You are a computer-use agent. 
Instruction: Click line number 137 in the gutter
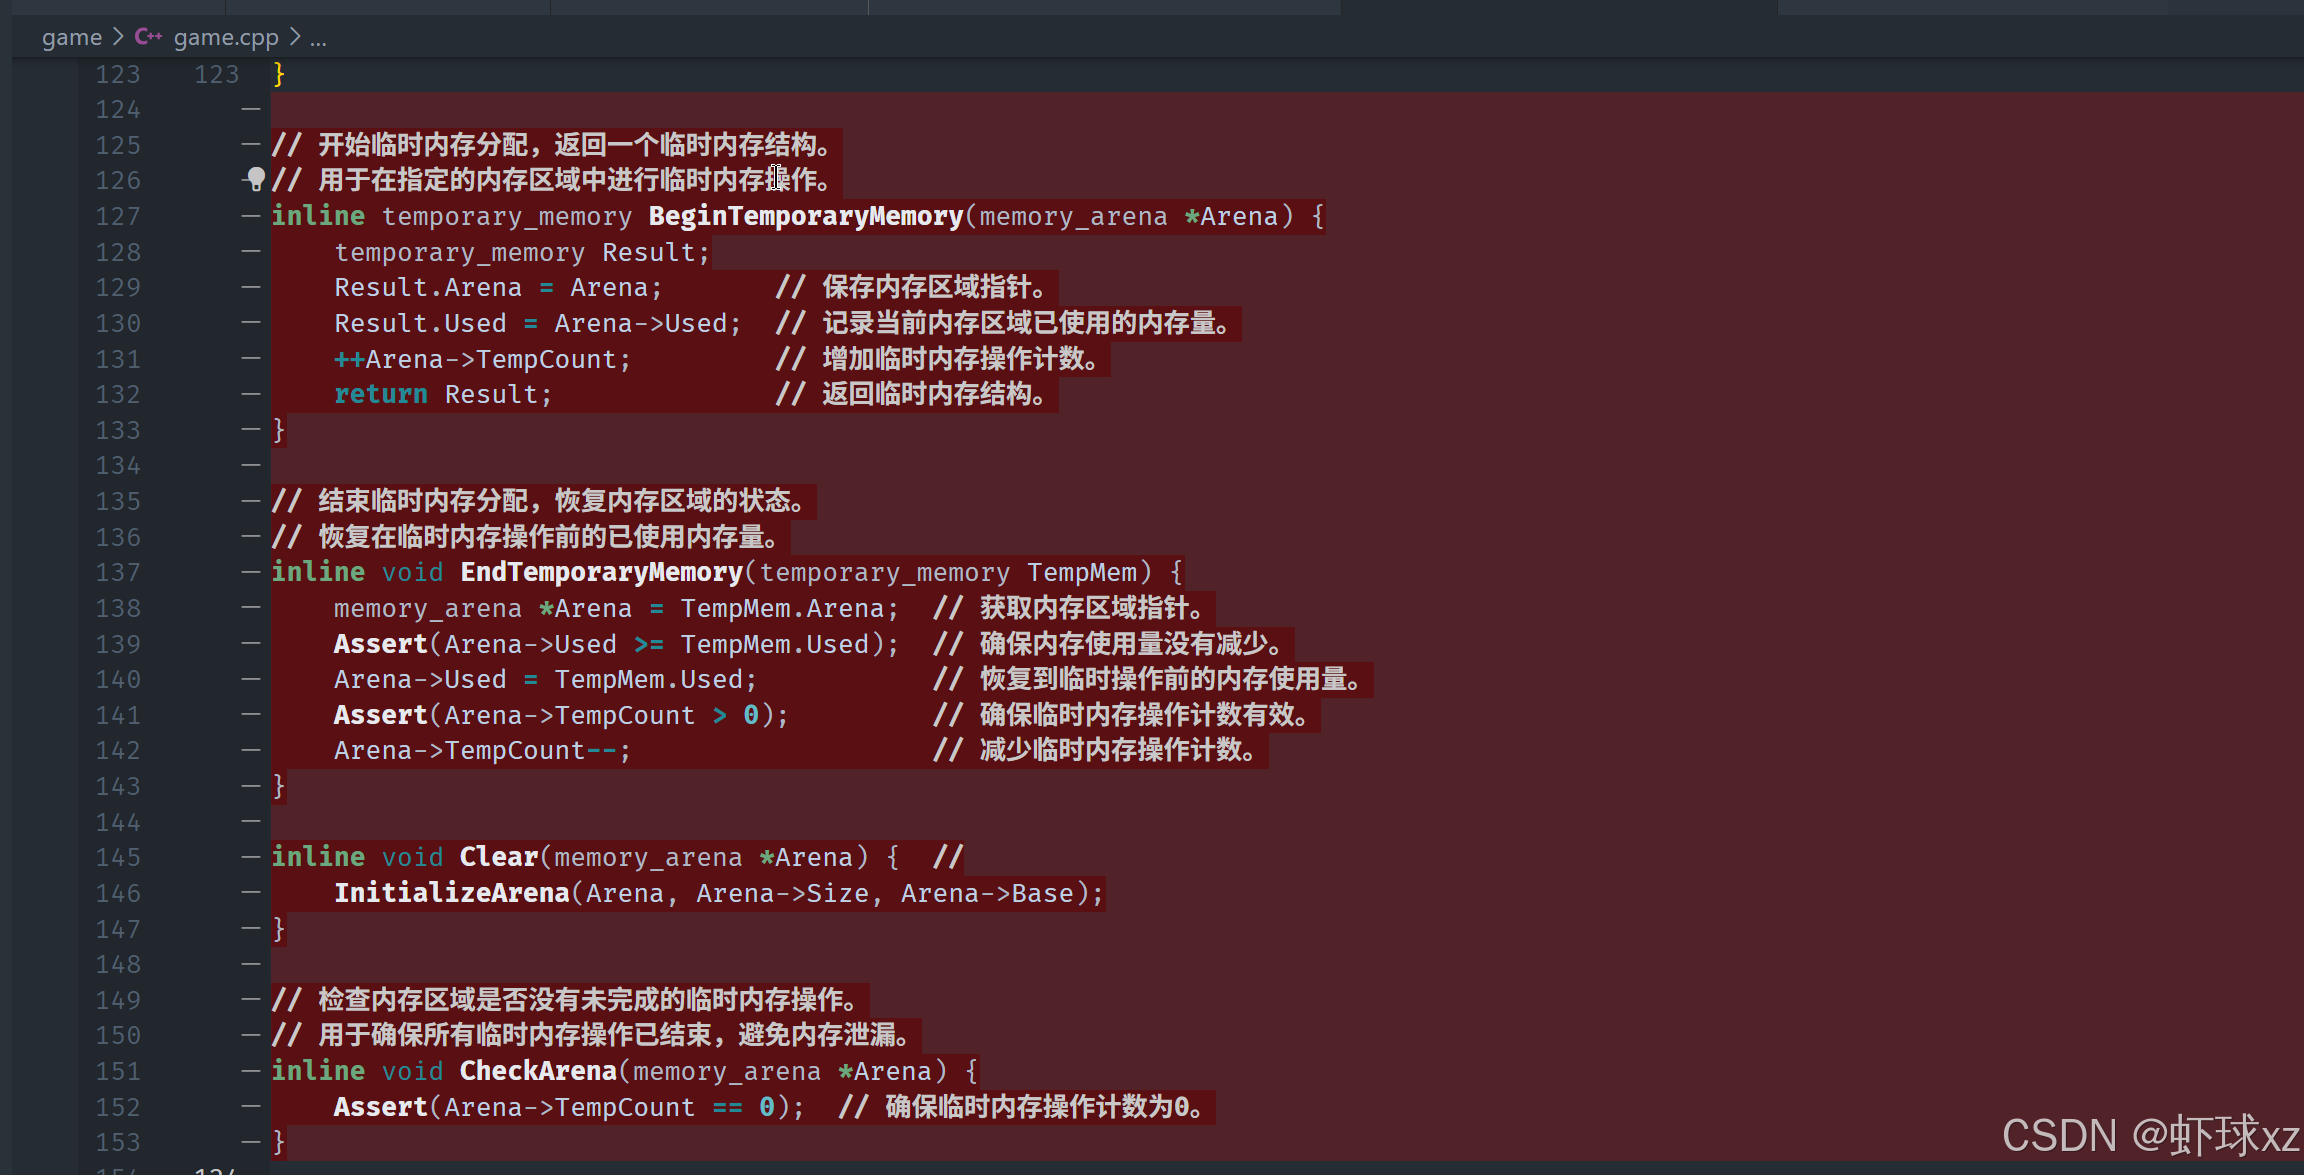(118, 572)
